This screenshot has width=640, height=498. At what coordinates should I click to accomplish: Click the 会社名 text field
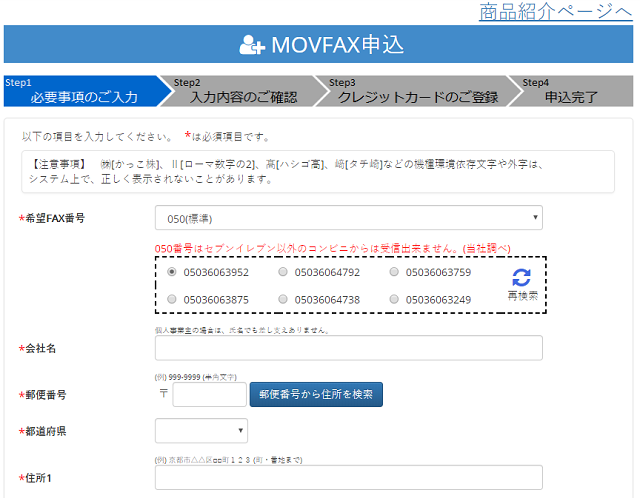click(x=348, y=348)
